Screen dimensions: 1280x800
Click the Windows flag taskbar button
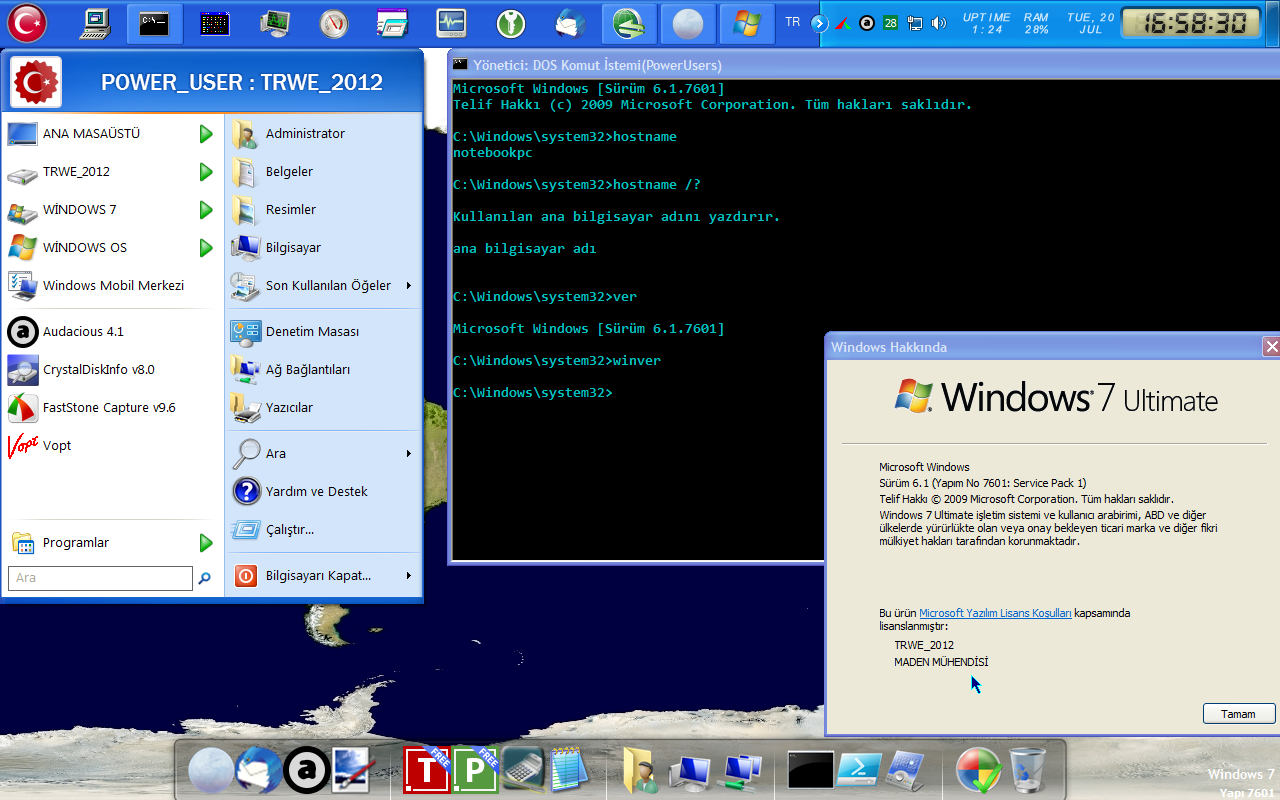click(x=746, y=23)
